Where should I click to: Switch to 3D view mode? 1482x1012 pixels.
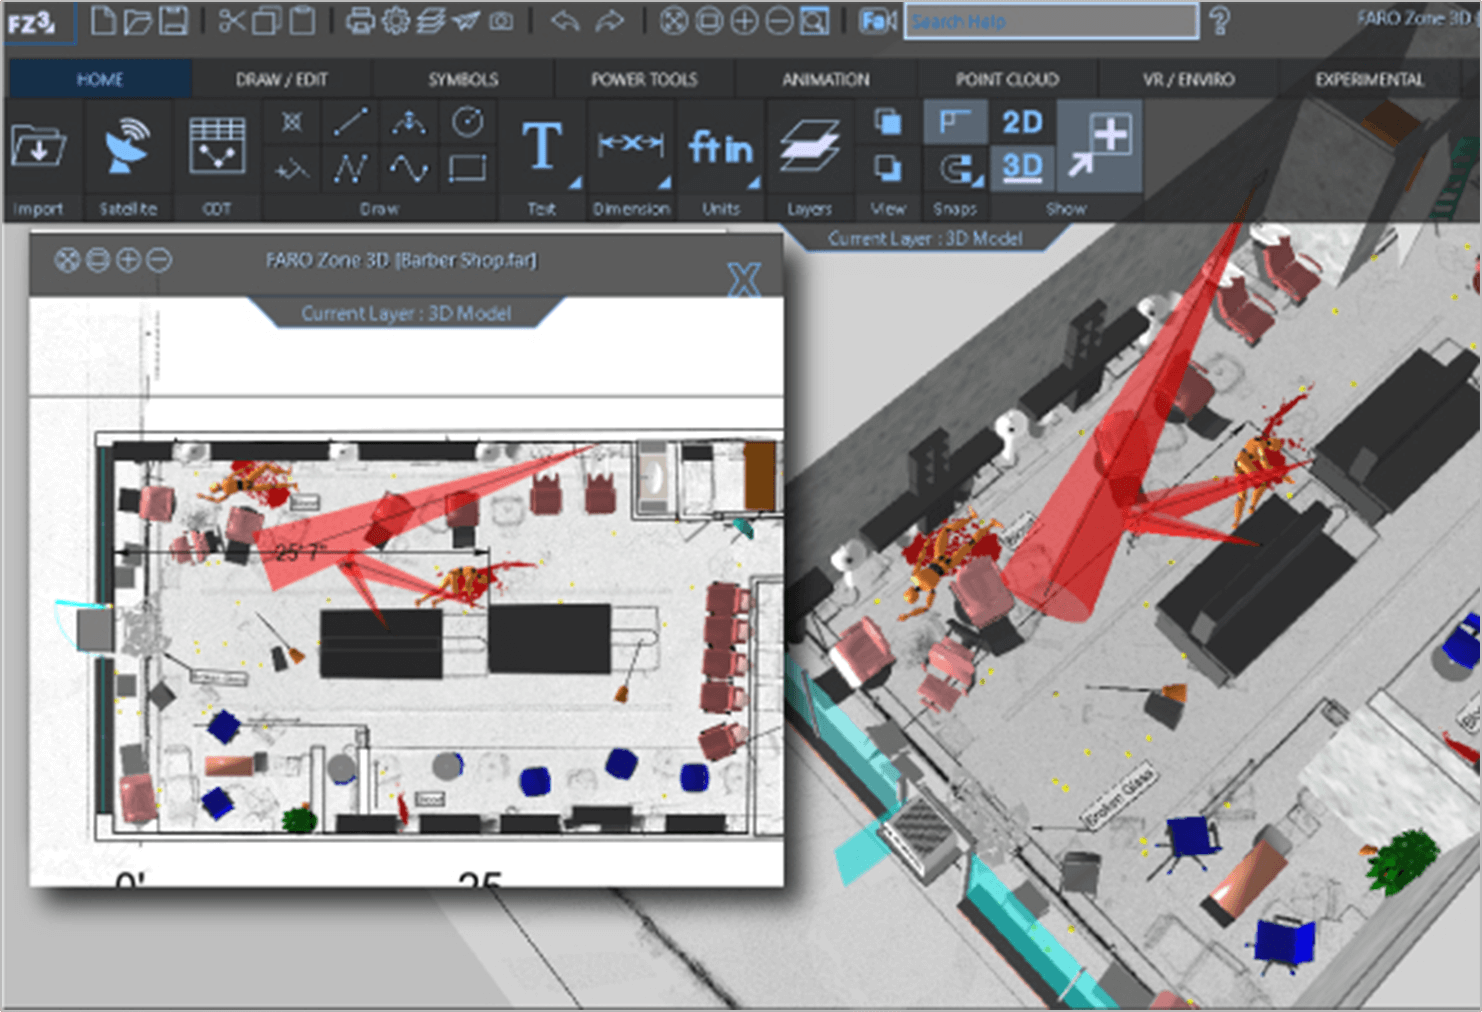click(x=1022, y=166)
